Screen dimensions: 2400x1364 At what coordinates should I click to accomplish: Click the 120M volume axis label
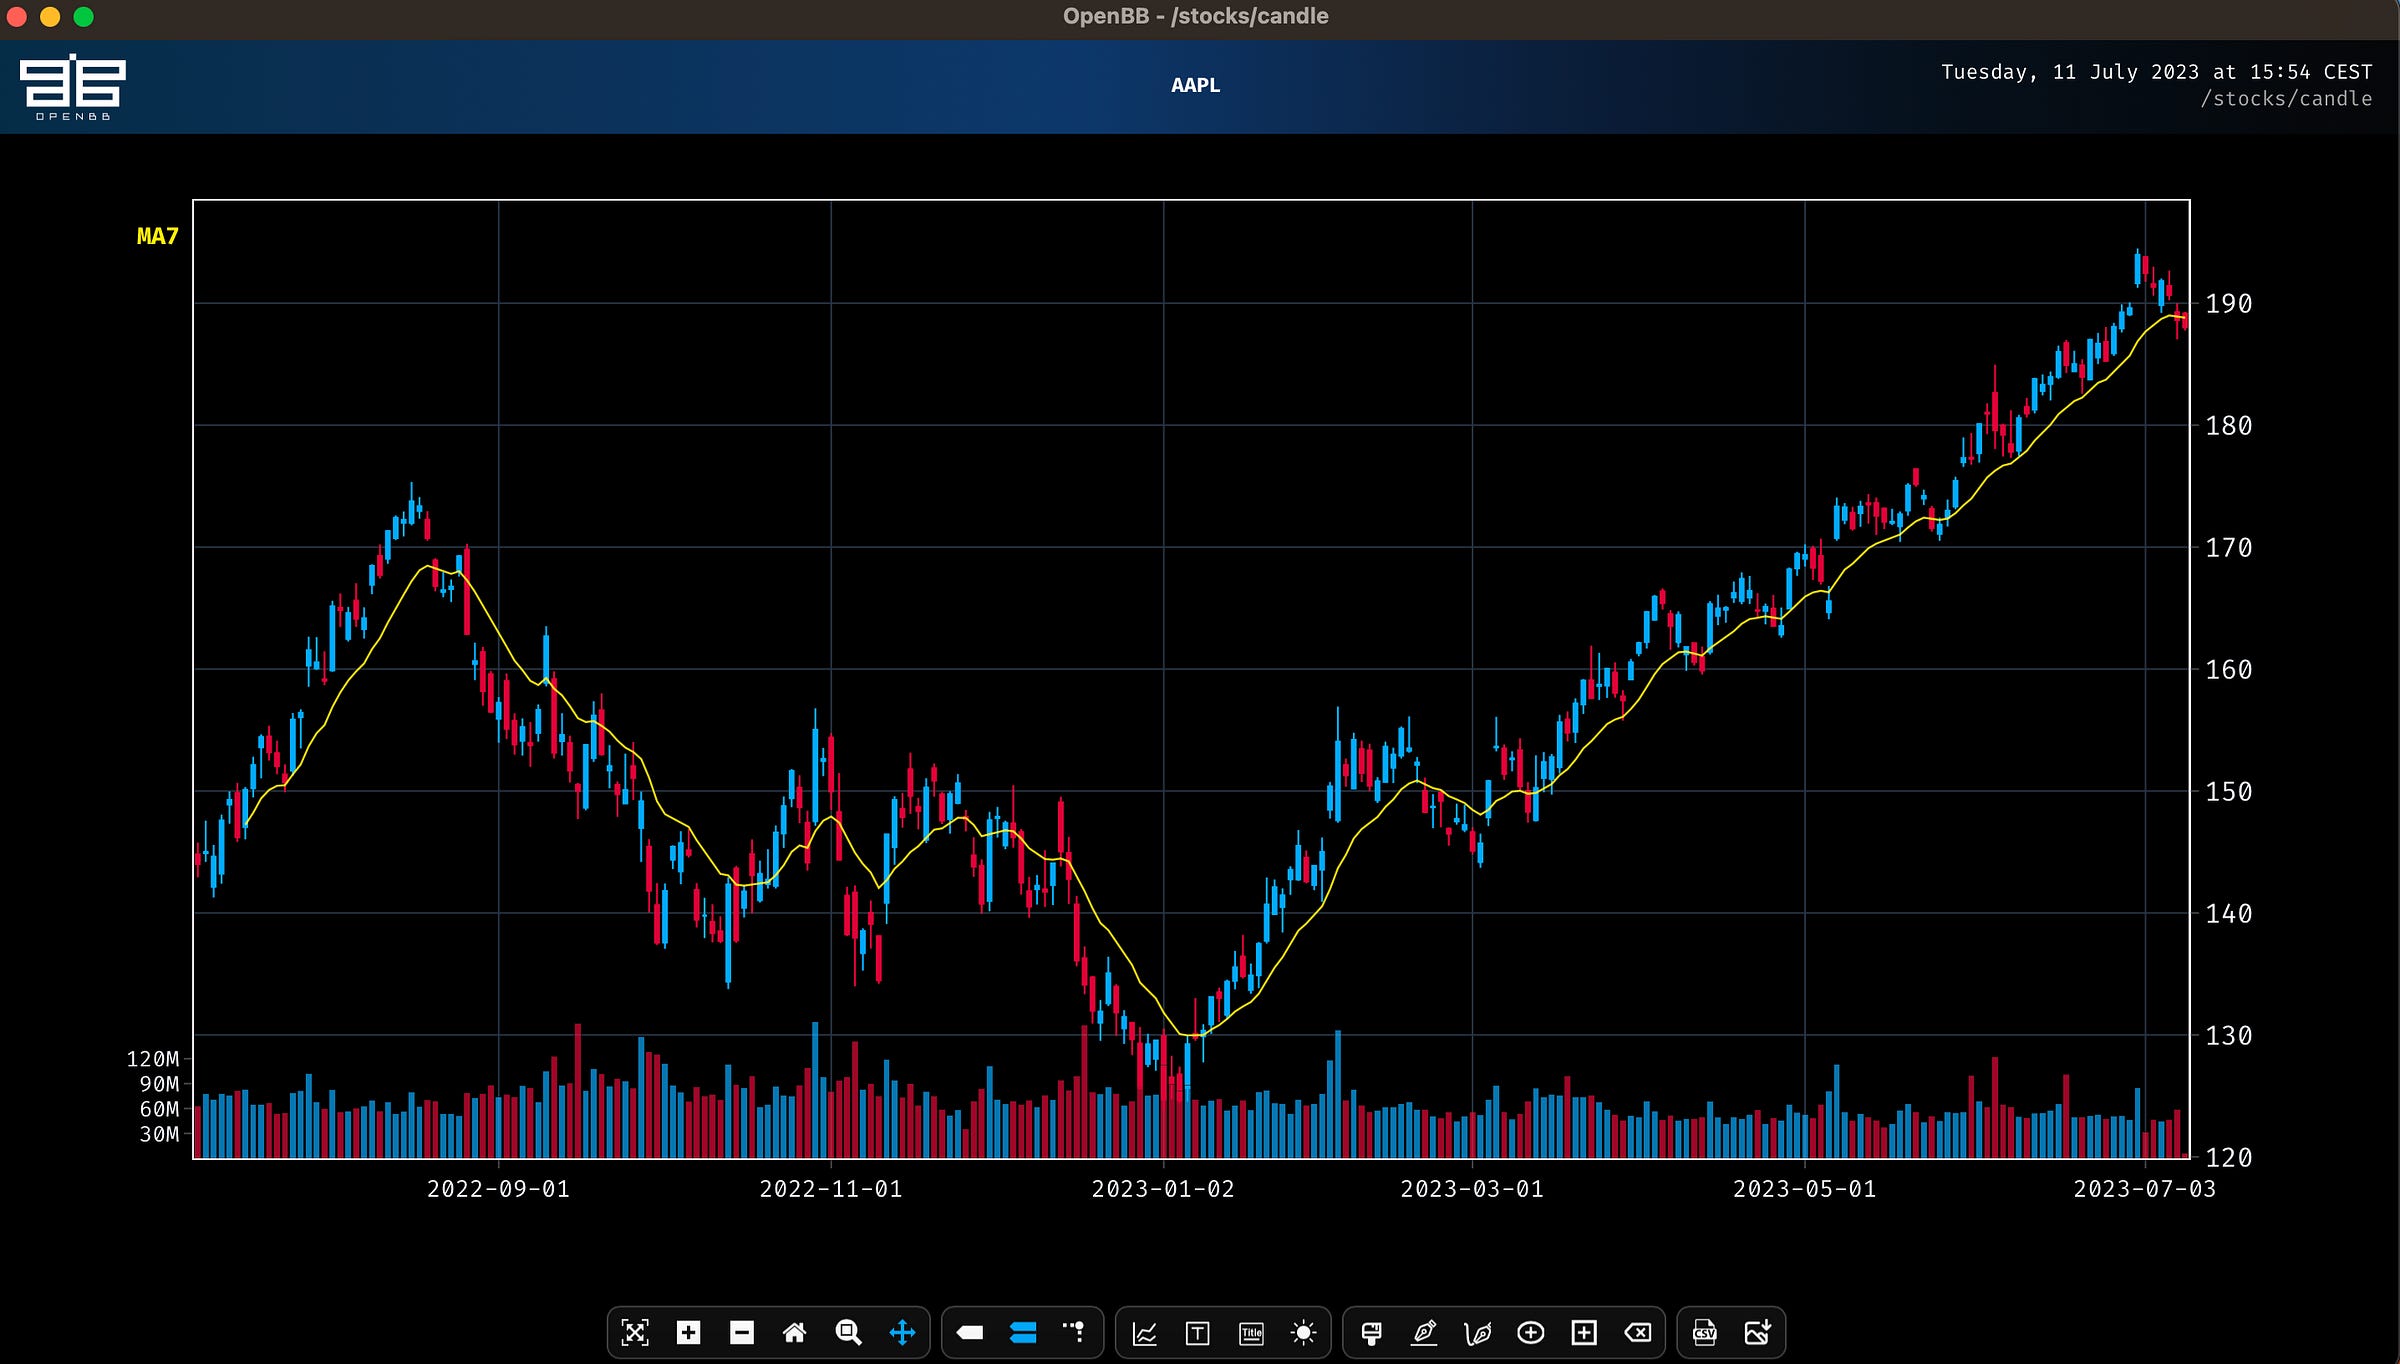tap(153, 1059)
